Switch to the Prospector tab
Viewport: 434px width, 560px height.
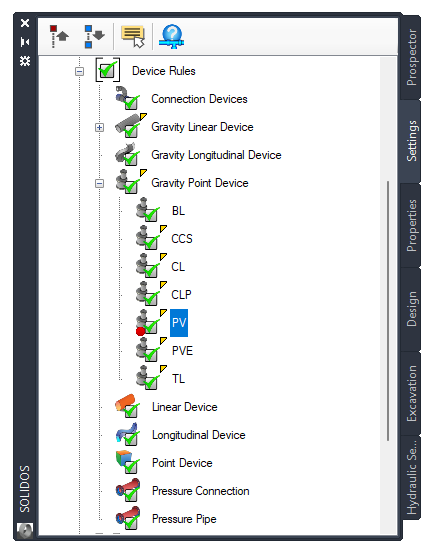[411, 57]
